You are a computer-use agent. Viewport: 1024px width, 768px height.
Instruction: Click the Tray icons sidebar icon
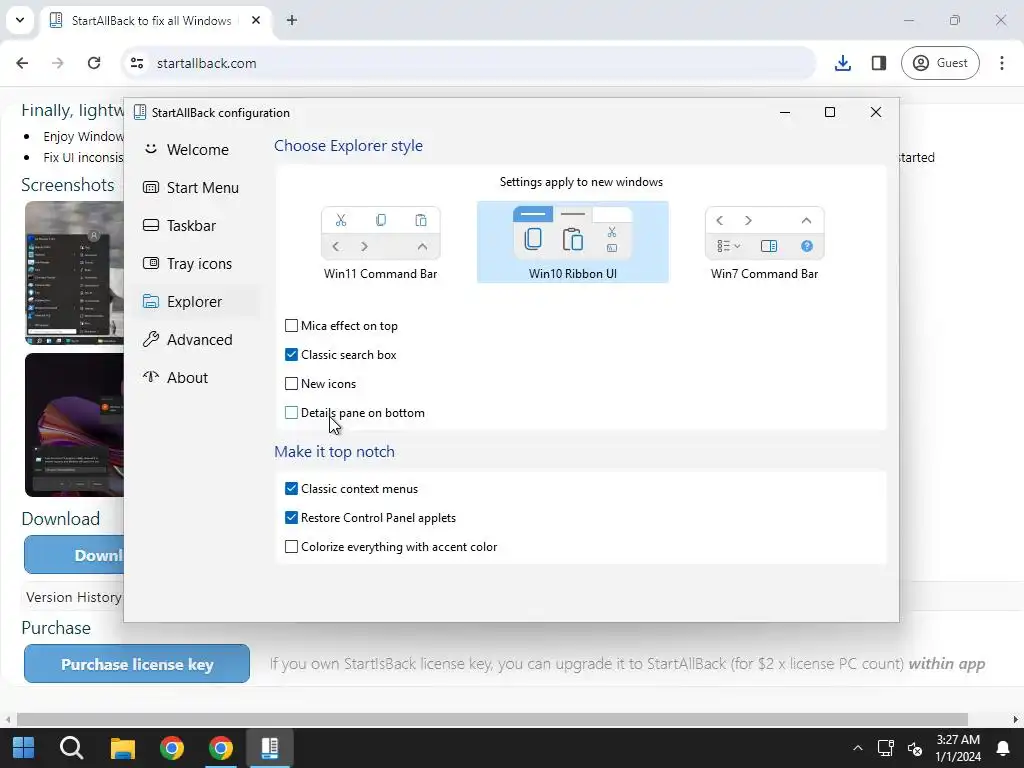[151, 263]
